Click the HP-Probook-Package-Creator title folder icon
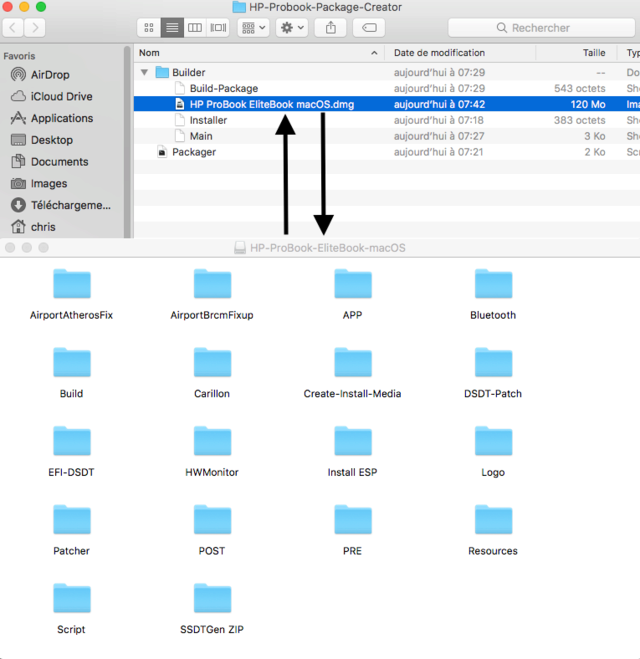 pos(239,7)
